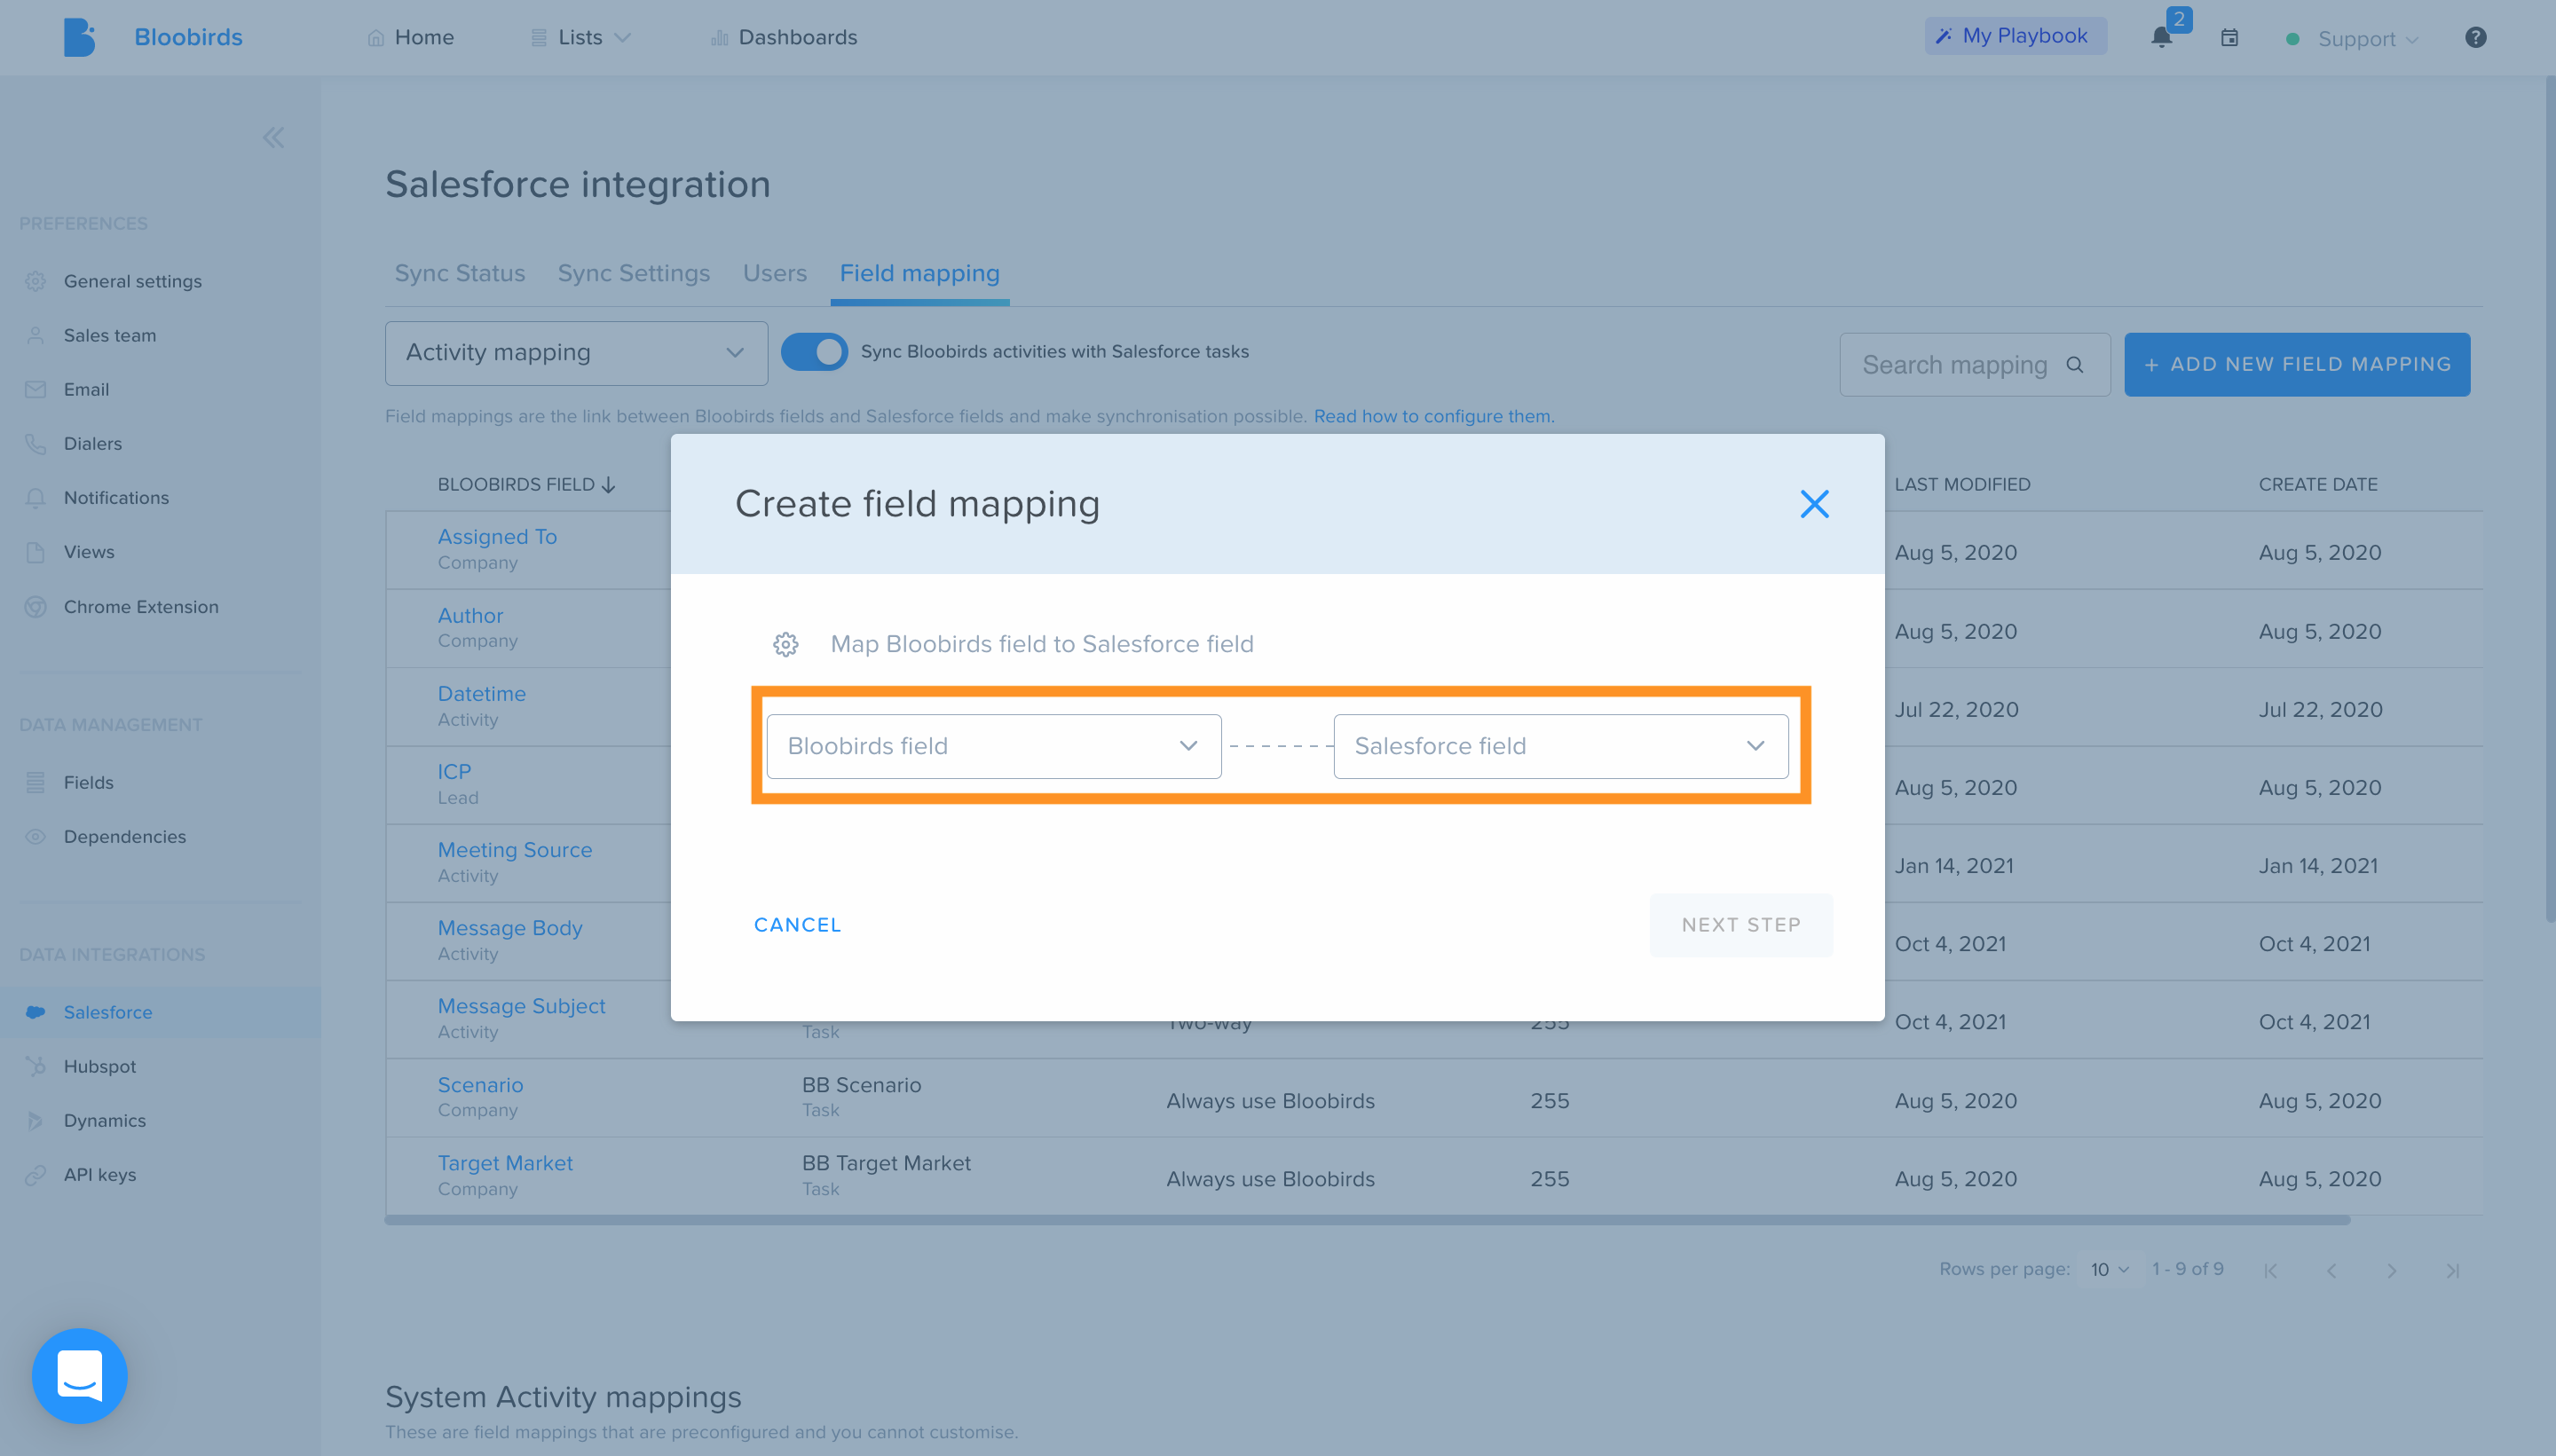Click Views document icon

pos(36,552)
